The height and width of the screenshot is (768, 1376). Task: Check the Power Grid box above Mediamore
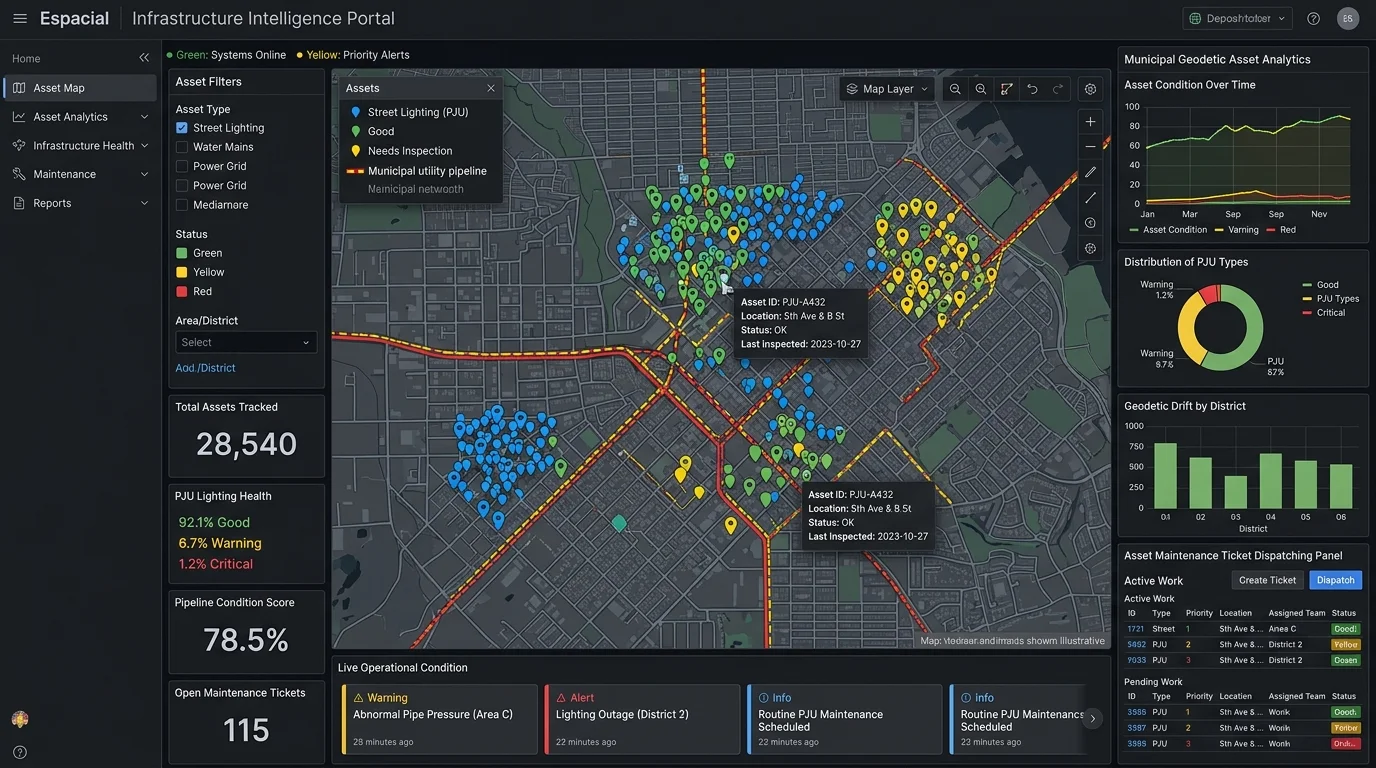182,185
